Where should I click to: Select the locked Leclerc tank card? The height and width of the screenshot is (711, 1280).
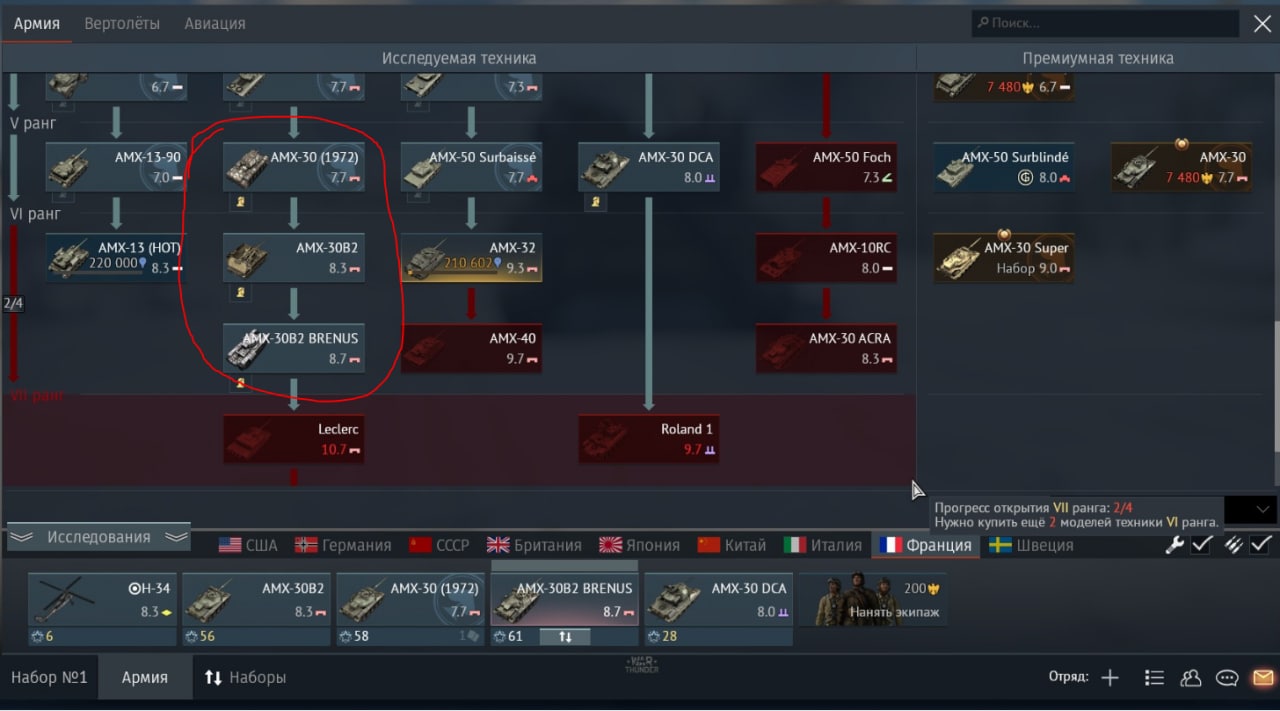pyautogui.click(x=293, y=439)
